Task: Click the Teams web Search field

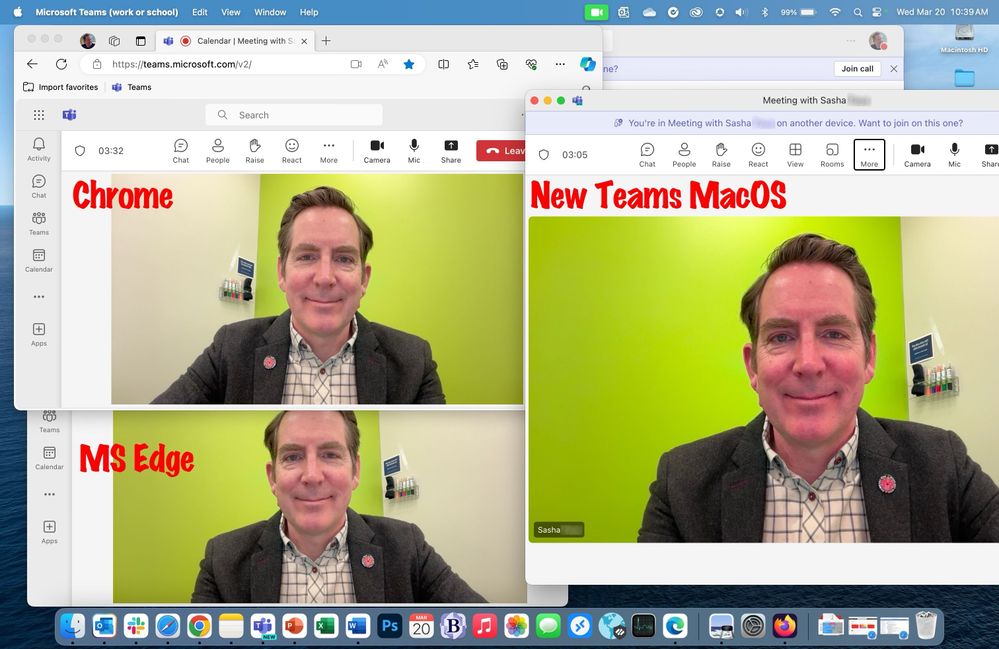Action: tap(294, 115)
